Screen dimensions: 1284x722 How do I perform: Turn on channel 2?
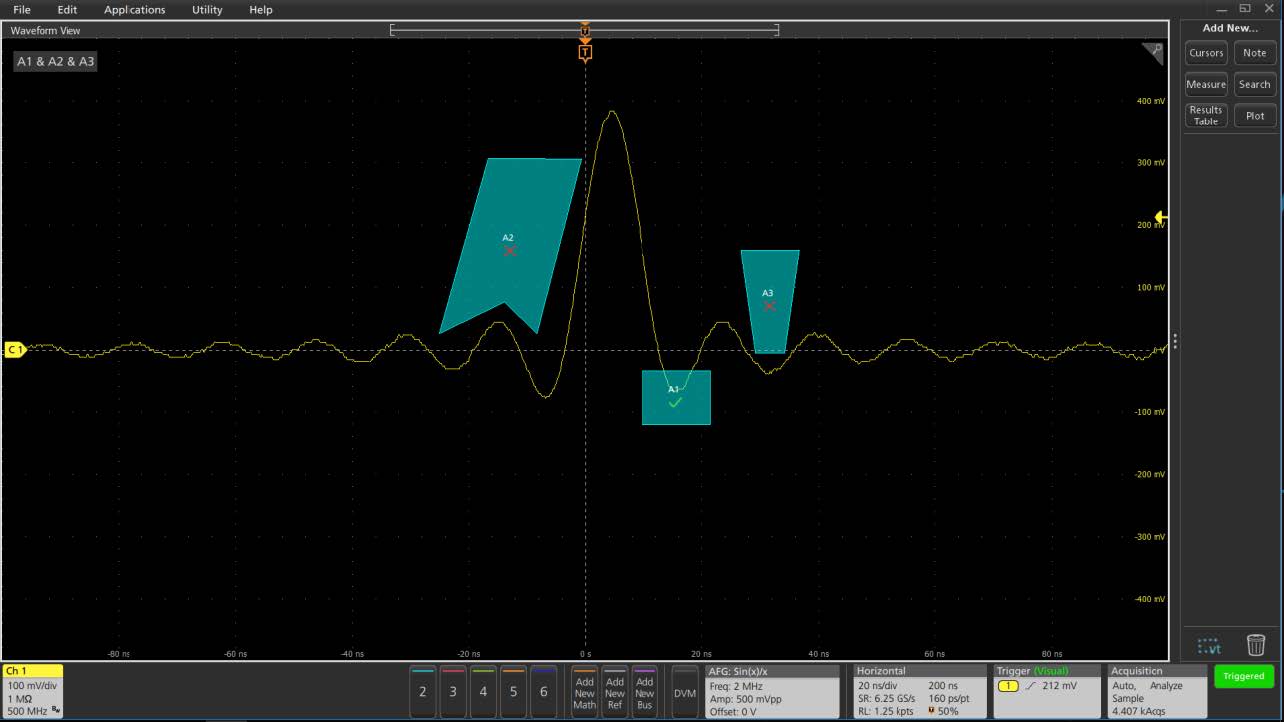click(423, 690)
